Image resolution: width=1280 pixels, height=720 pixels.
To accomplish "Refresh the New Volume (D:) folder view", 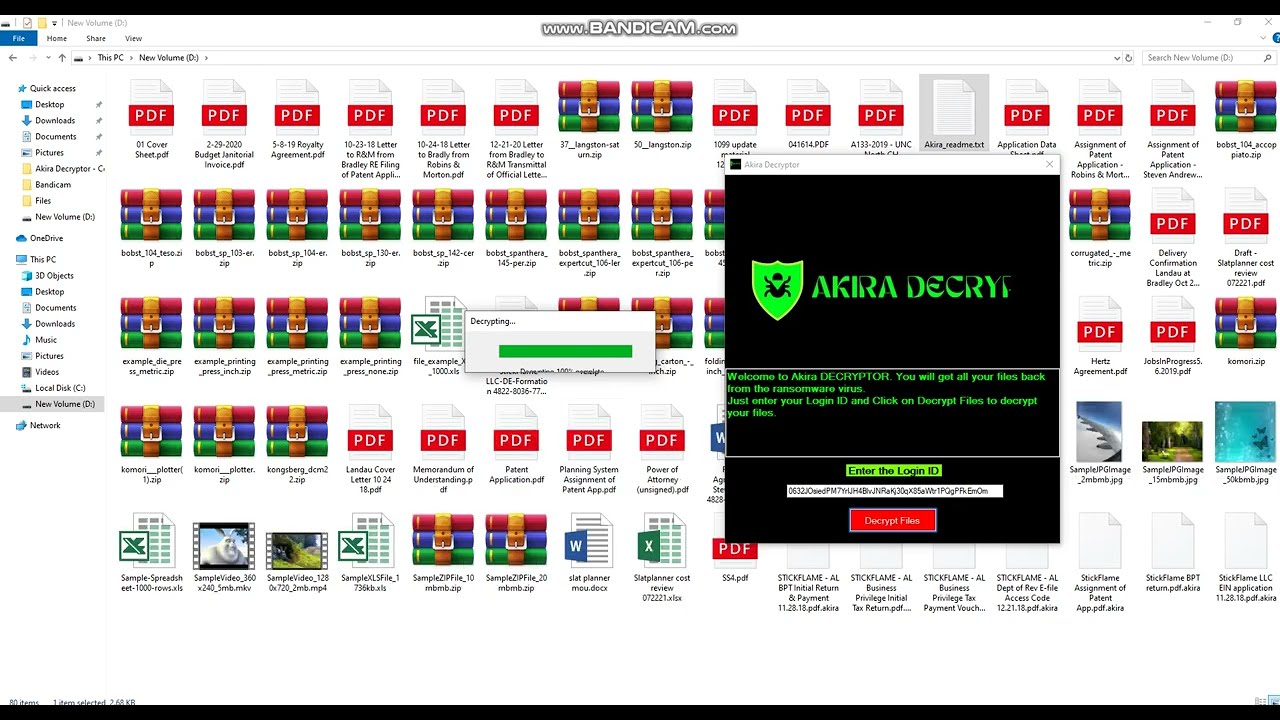I will 1130,58.
